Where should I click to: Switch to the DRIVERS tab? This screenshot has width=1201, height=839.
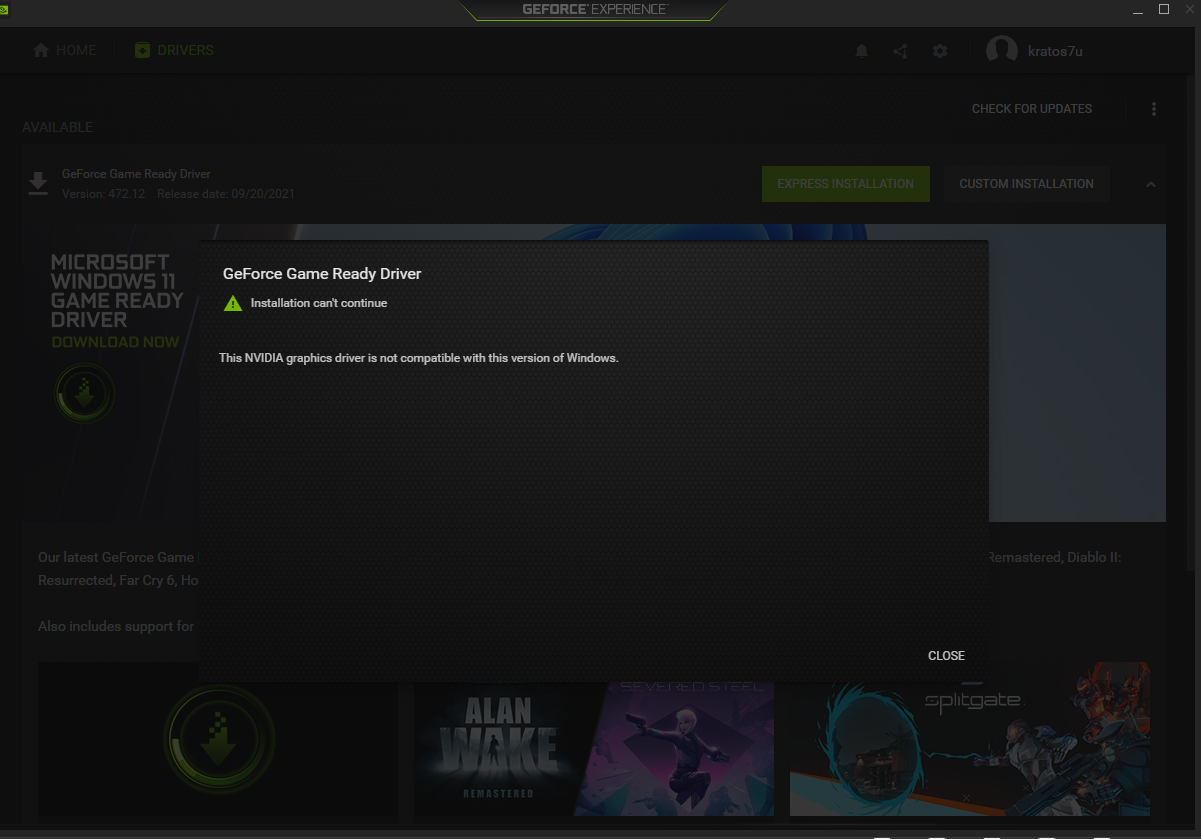174,50
